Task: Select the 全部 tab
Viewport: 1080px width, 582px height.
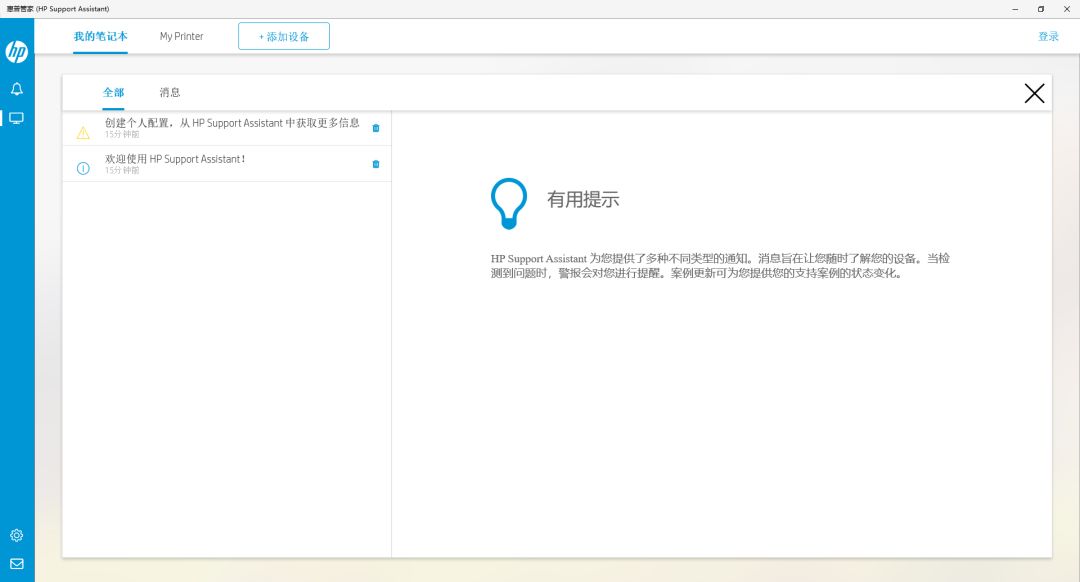Action: (x=114, y=92)
